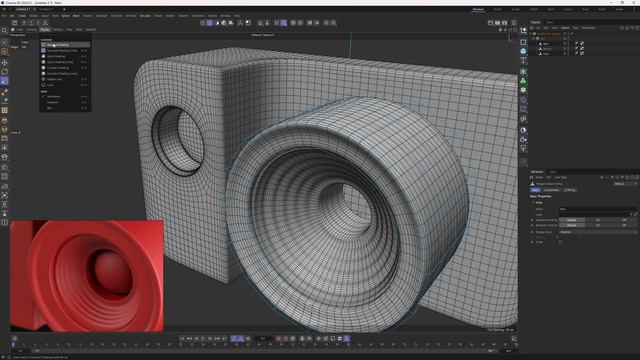Screen dimensions: 640x360
Task: Choose Quick Shading from Display menu
Action: coord(64,56)
